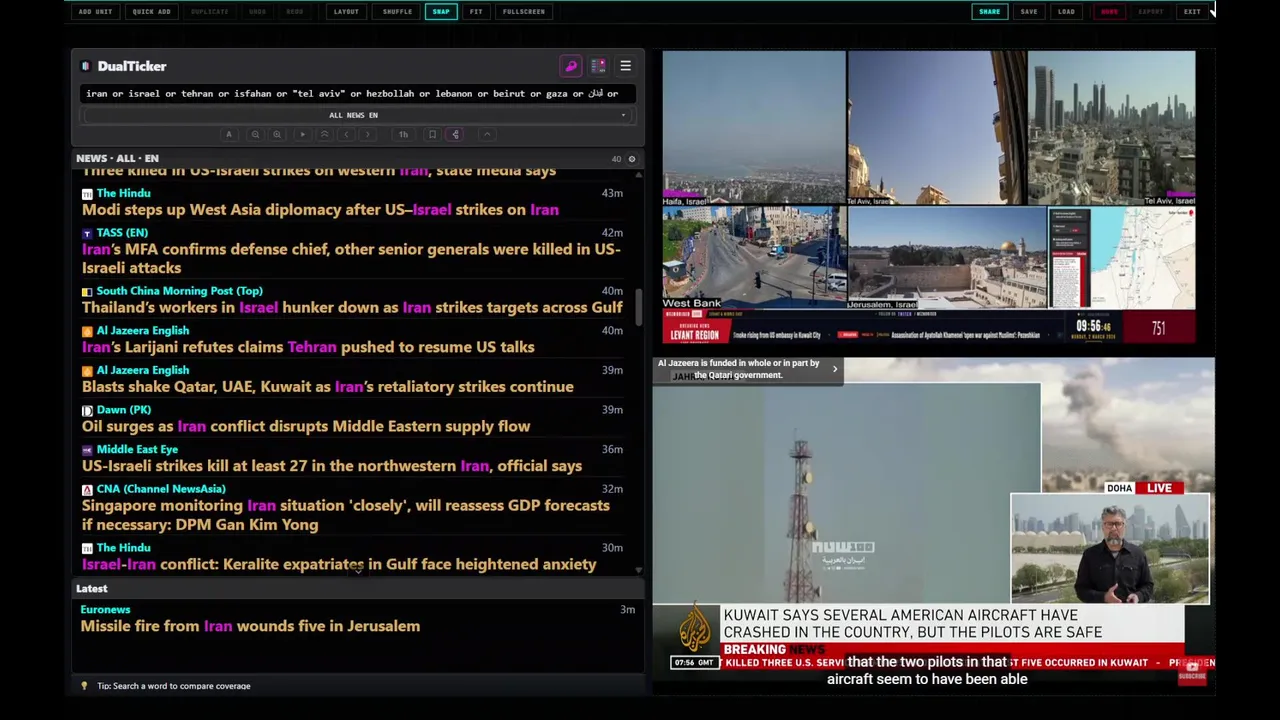Viewport: 1280px width, 720px height.
Task: Click the lightbulb tip icon
Action: [84, 686]
